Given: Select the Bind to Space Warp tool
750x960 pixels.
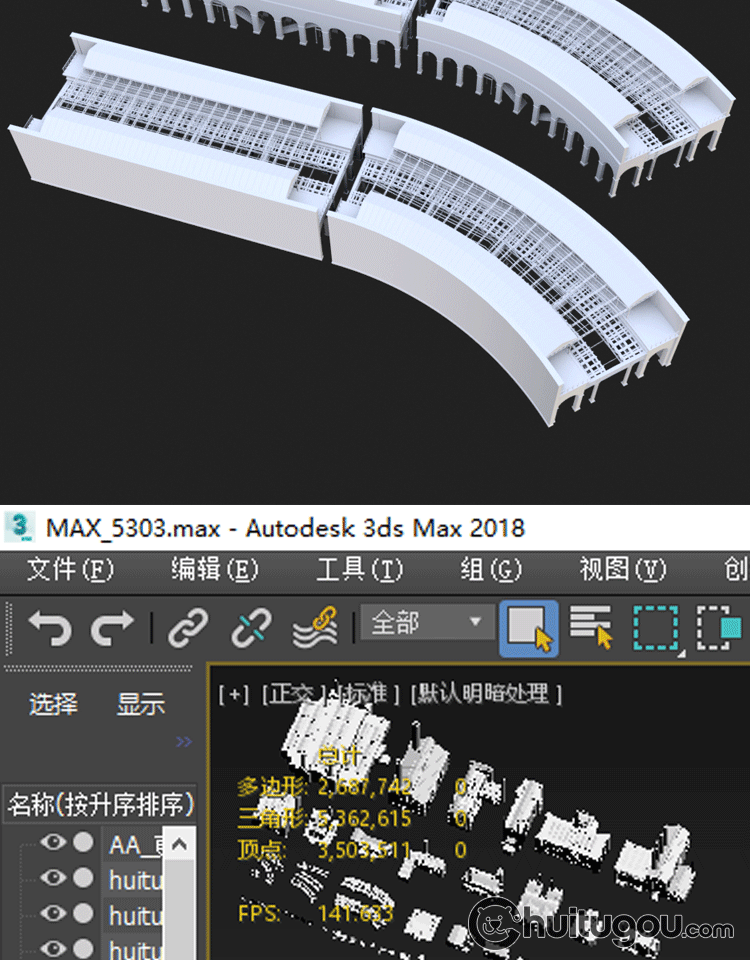Looking at the screenshot, I should coord(315,628).
